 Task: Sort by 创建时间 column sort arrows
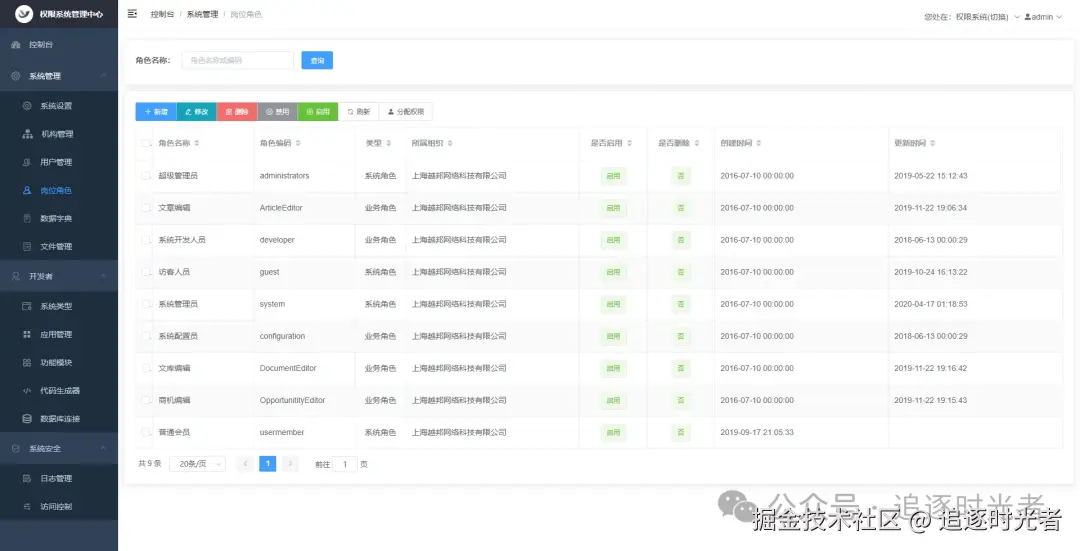pyautogui.click(x=758, y=143)
